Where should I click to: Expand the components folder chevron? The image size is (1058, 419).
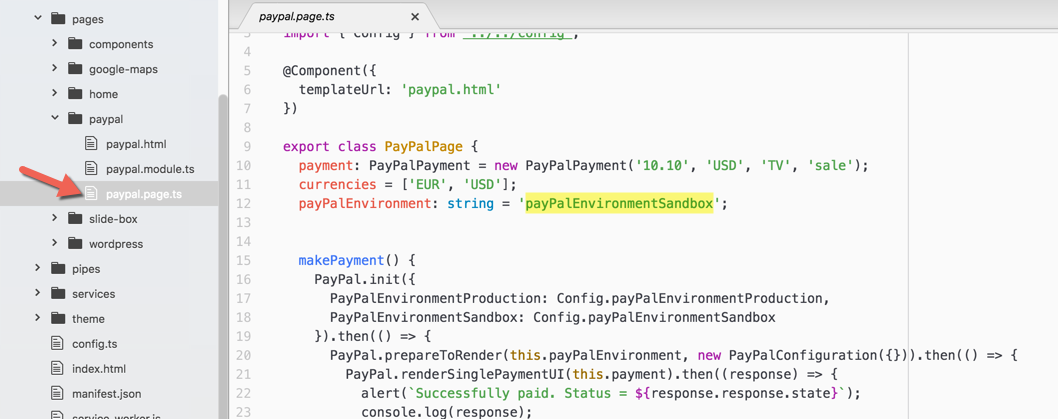tap(55, 44)
